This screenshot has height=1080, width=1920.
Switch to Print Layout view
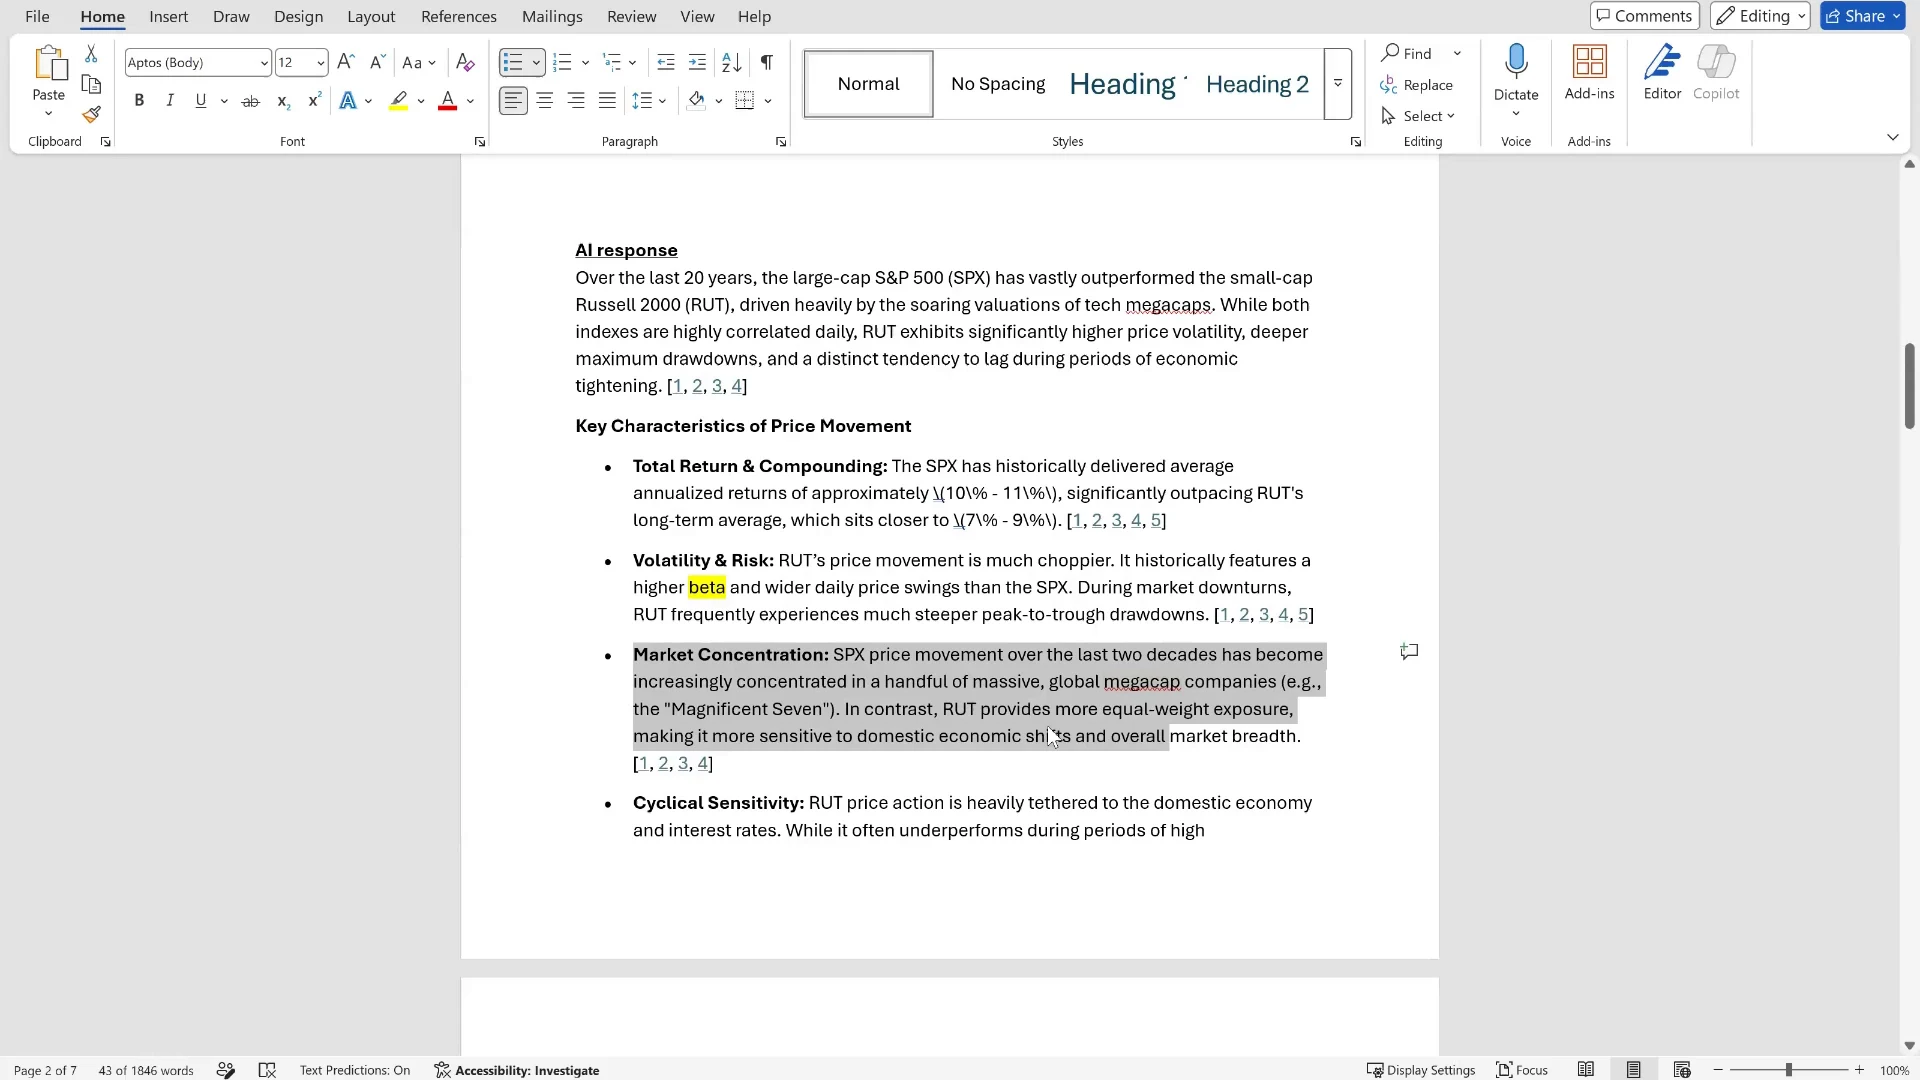point(1634,1070)
